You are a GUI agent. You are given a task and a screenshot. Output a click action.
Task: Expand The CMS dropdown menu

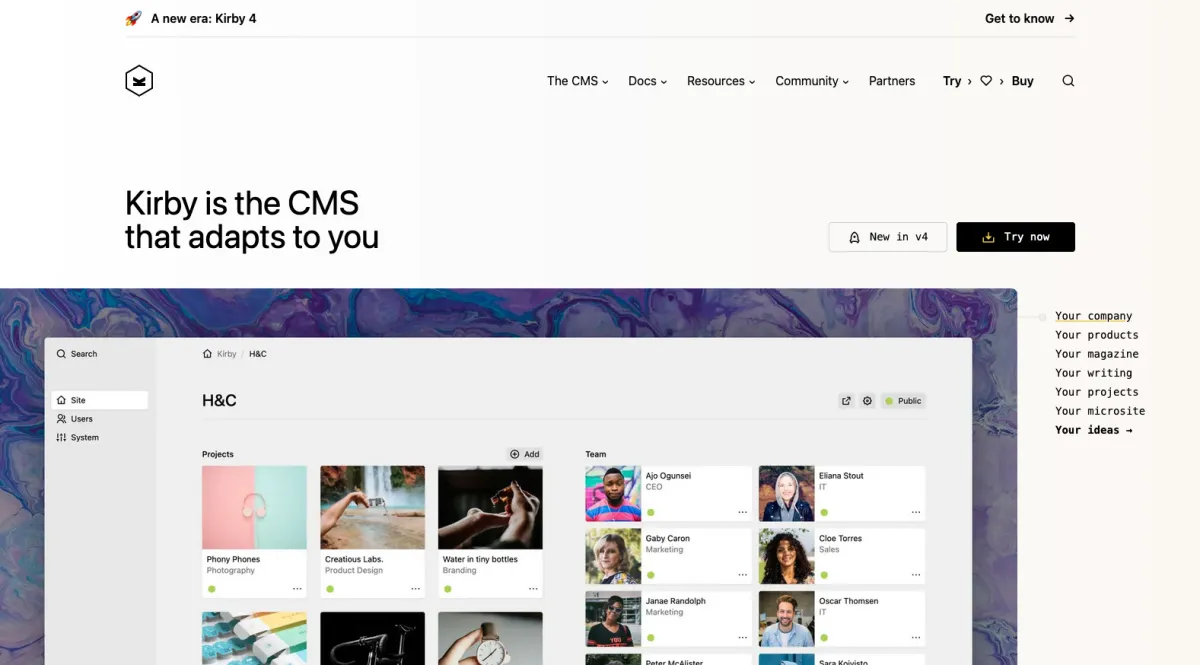pos(577,81)
